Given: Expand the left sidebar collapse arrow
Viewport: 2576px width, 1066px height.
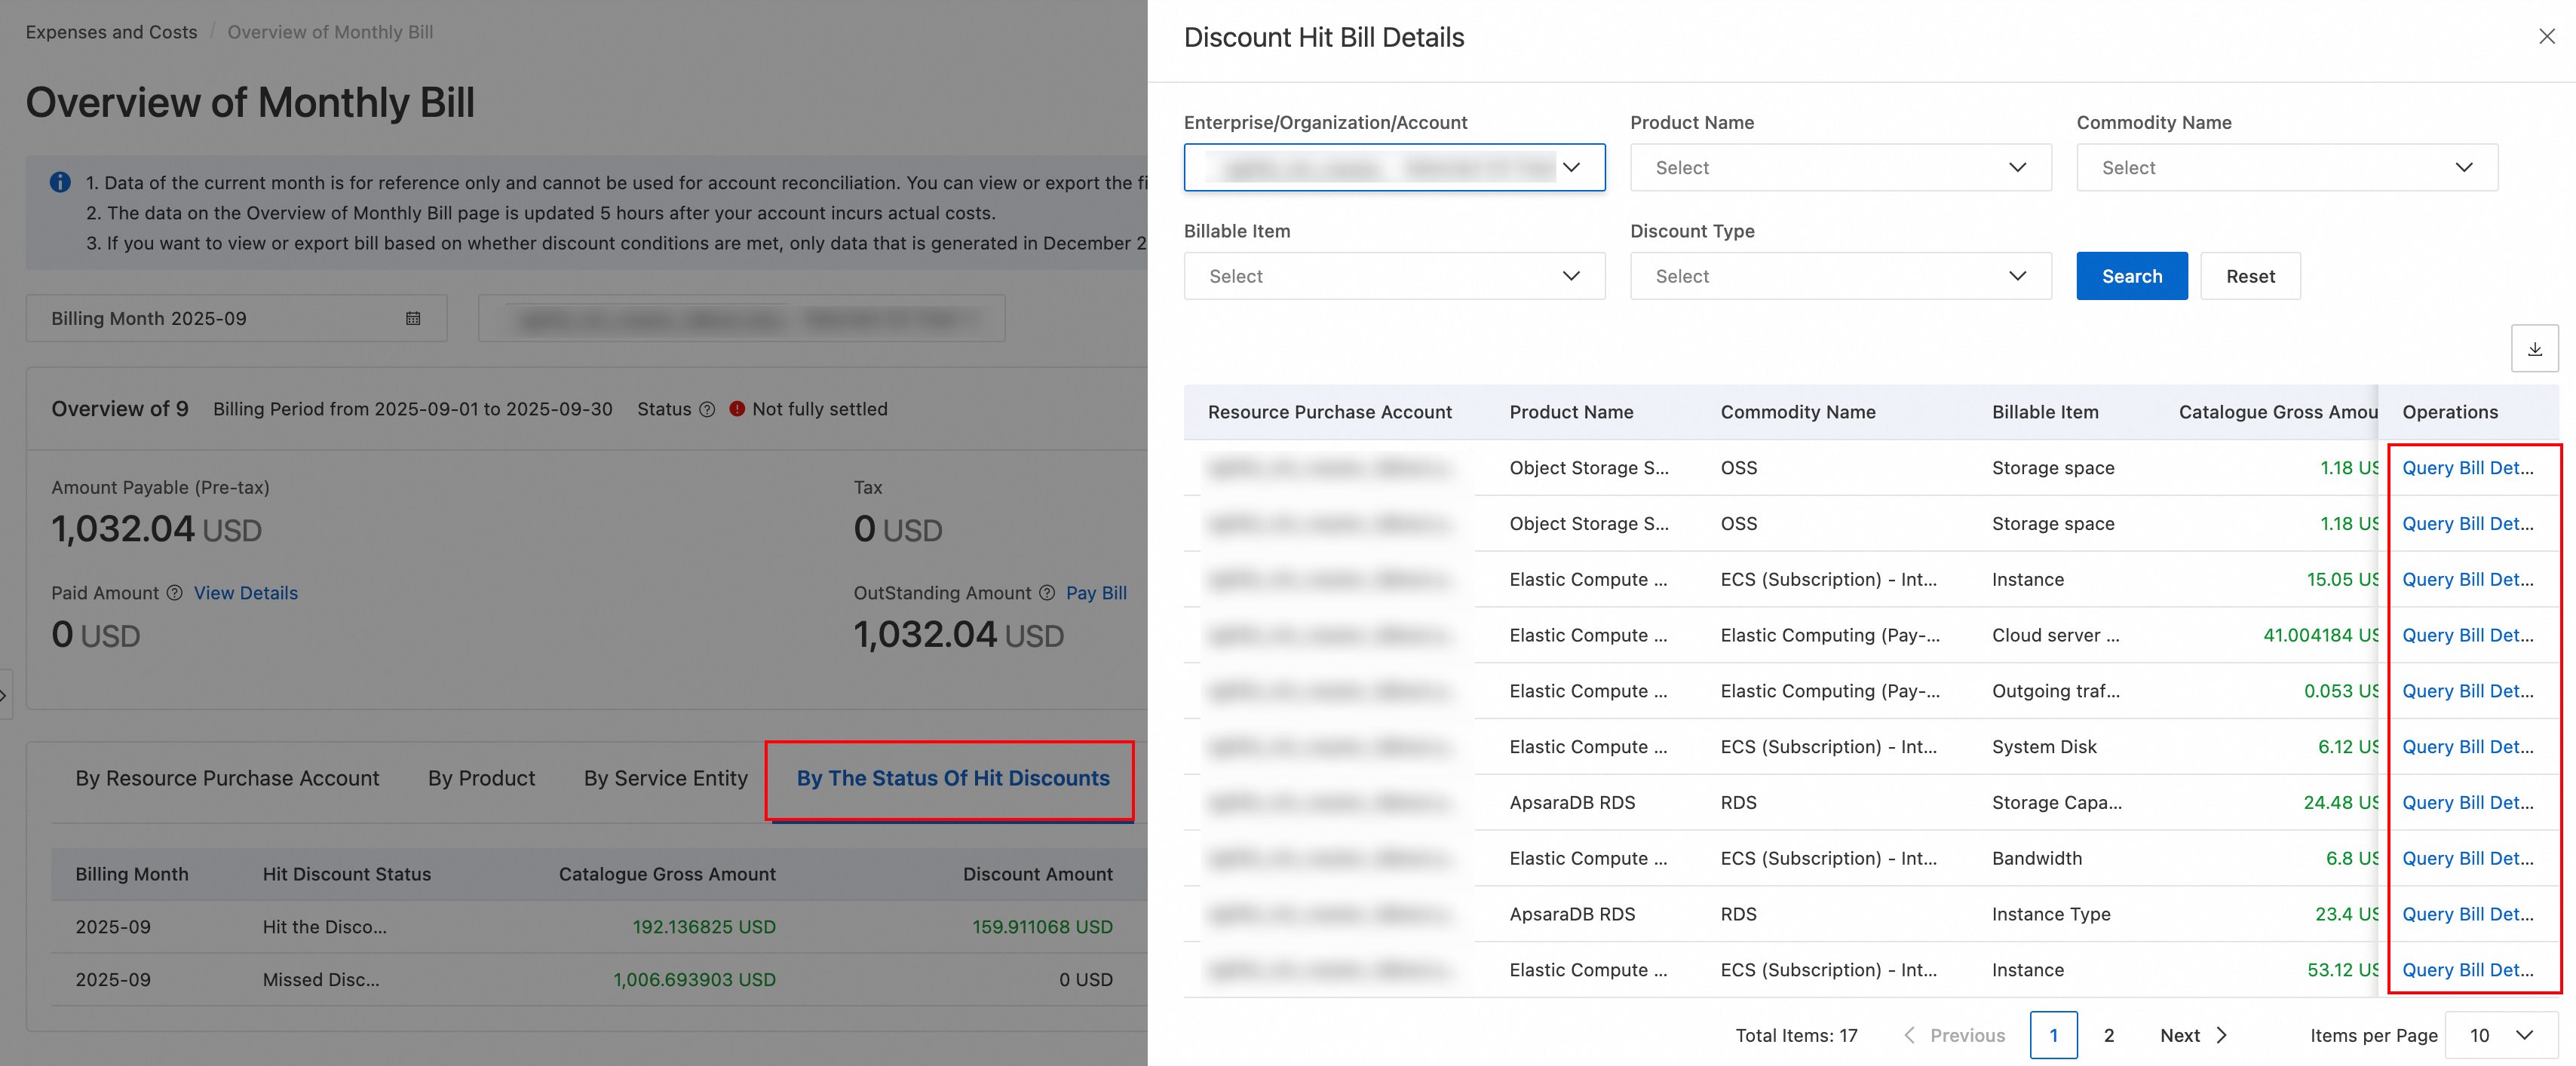Looking at the screenshot, I should (x=4, y=694).
